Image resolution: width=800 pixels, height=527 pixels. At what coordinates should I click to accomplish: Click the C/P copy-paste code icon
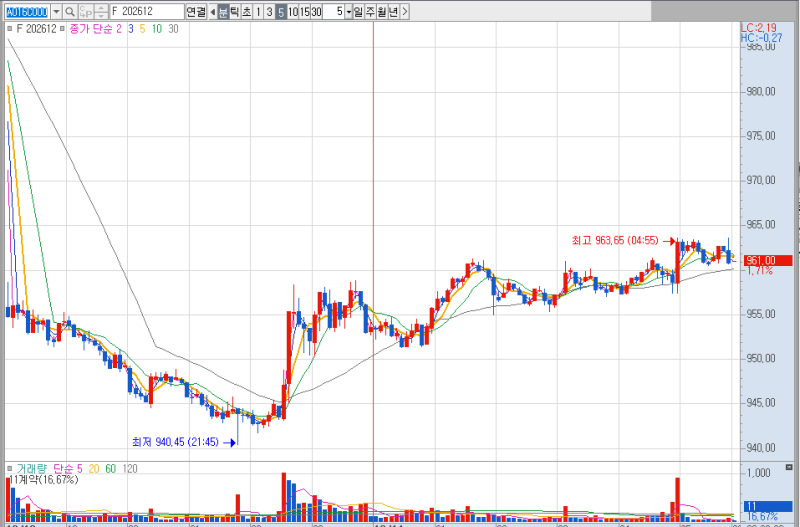tap(86, 11)
